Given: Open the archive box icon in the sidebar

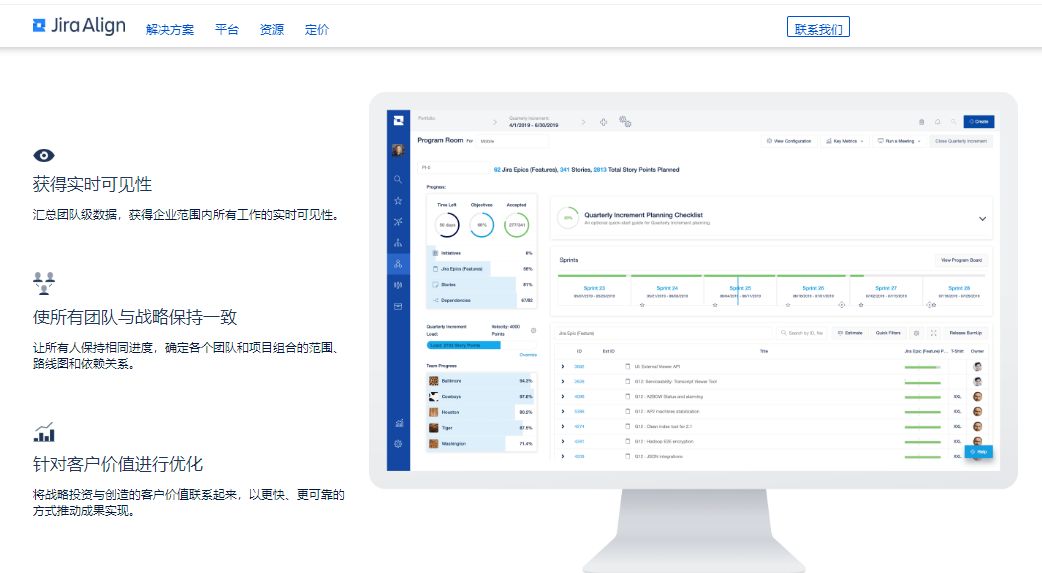Looking at the screenshot, I should click(398, 306).
